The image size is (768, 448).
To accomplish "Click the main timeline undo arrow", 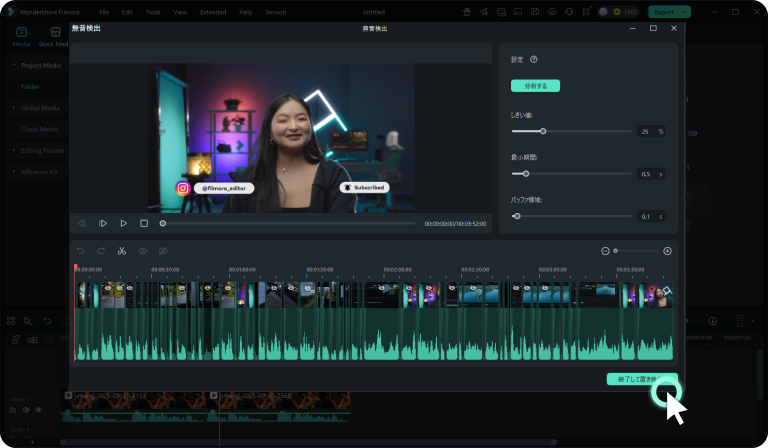I will 47,321.
